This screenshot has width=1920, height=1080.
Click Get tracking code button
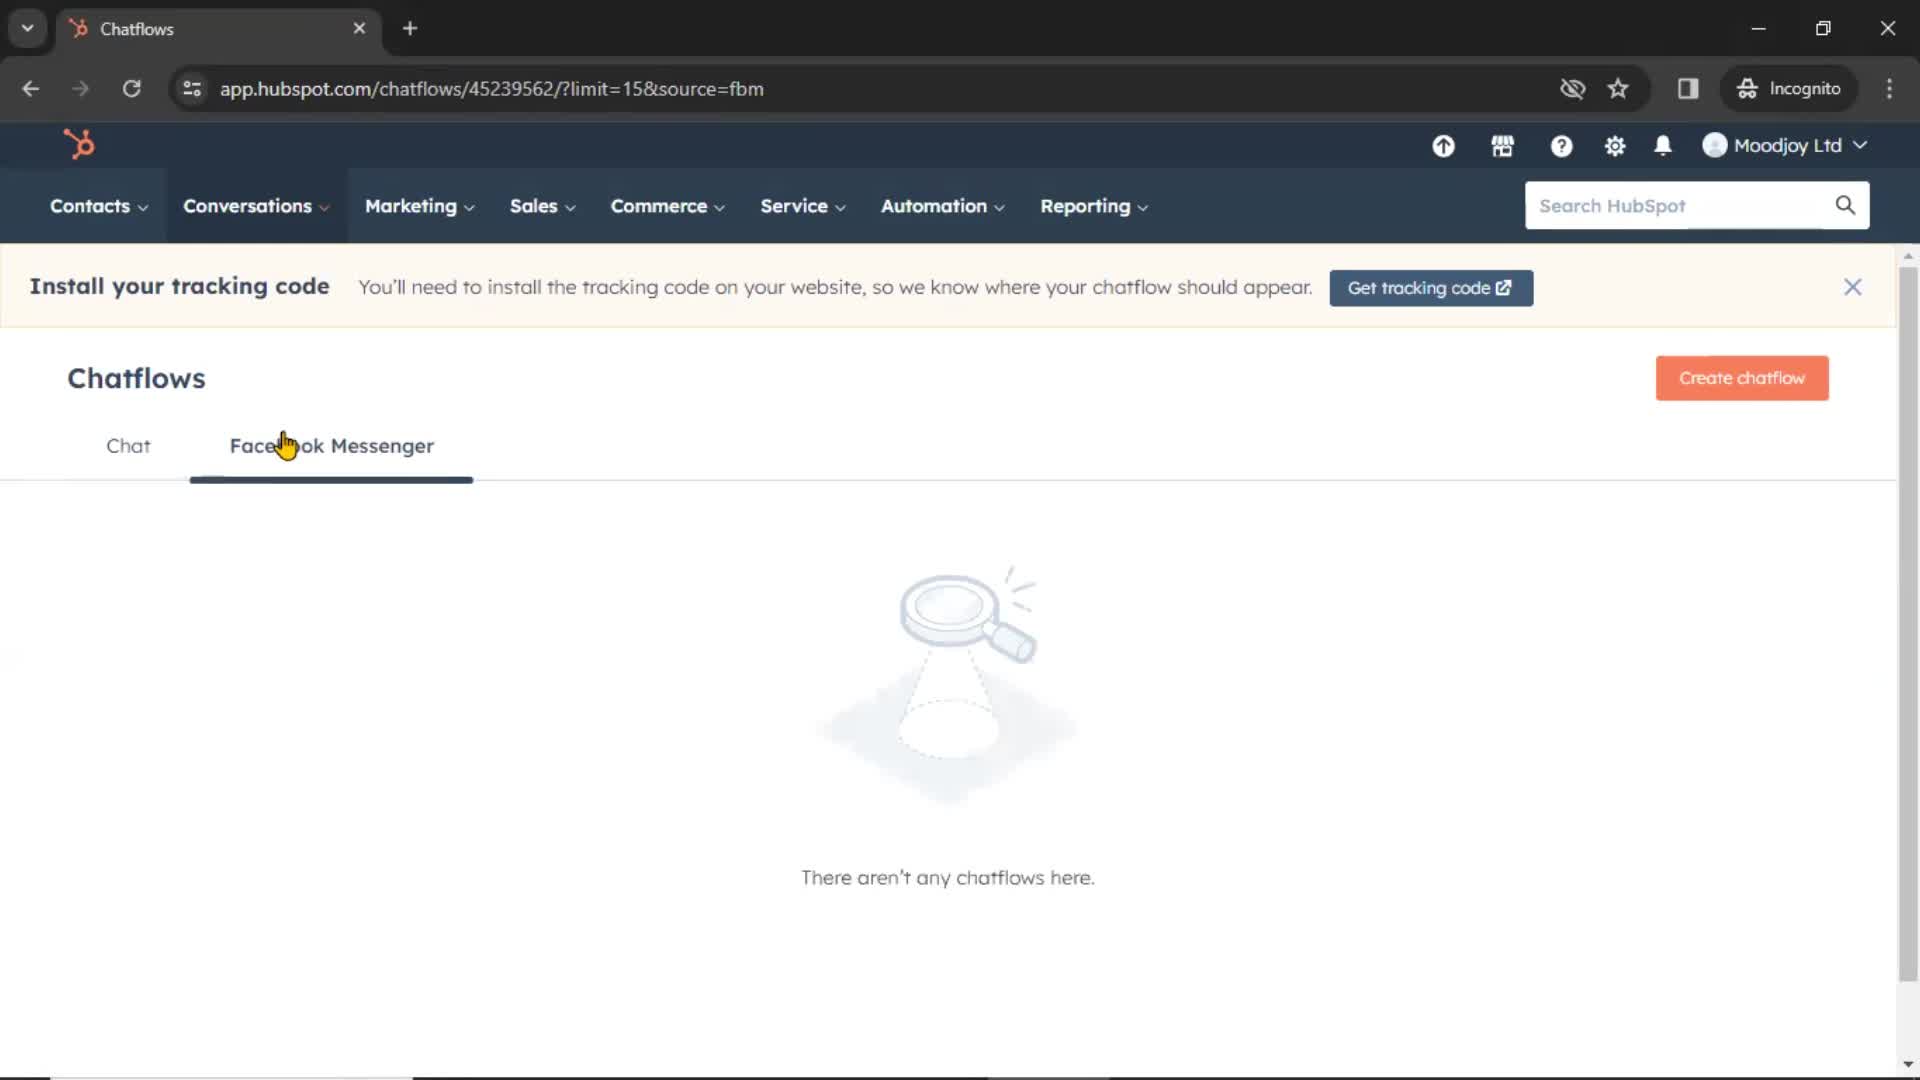click(1431, 287)
